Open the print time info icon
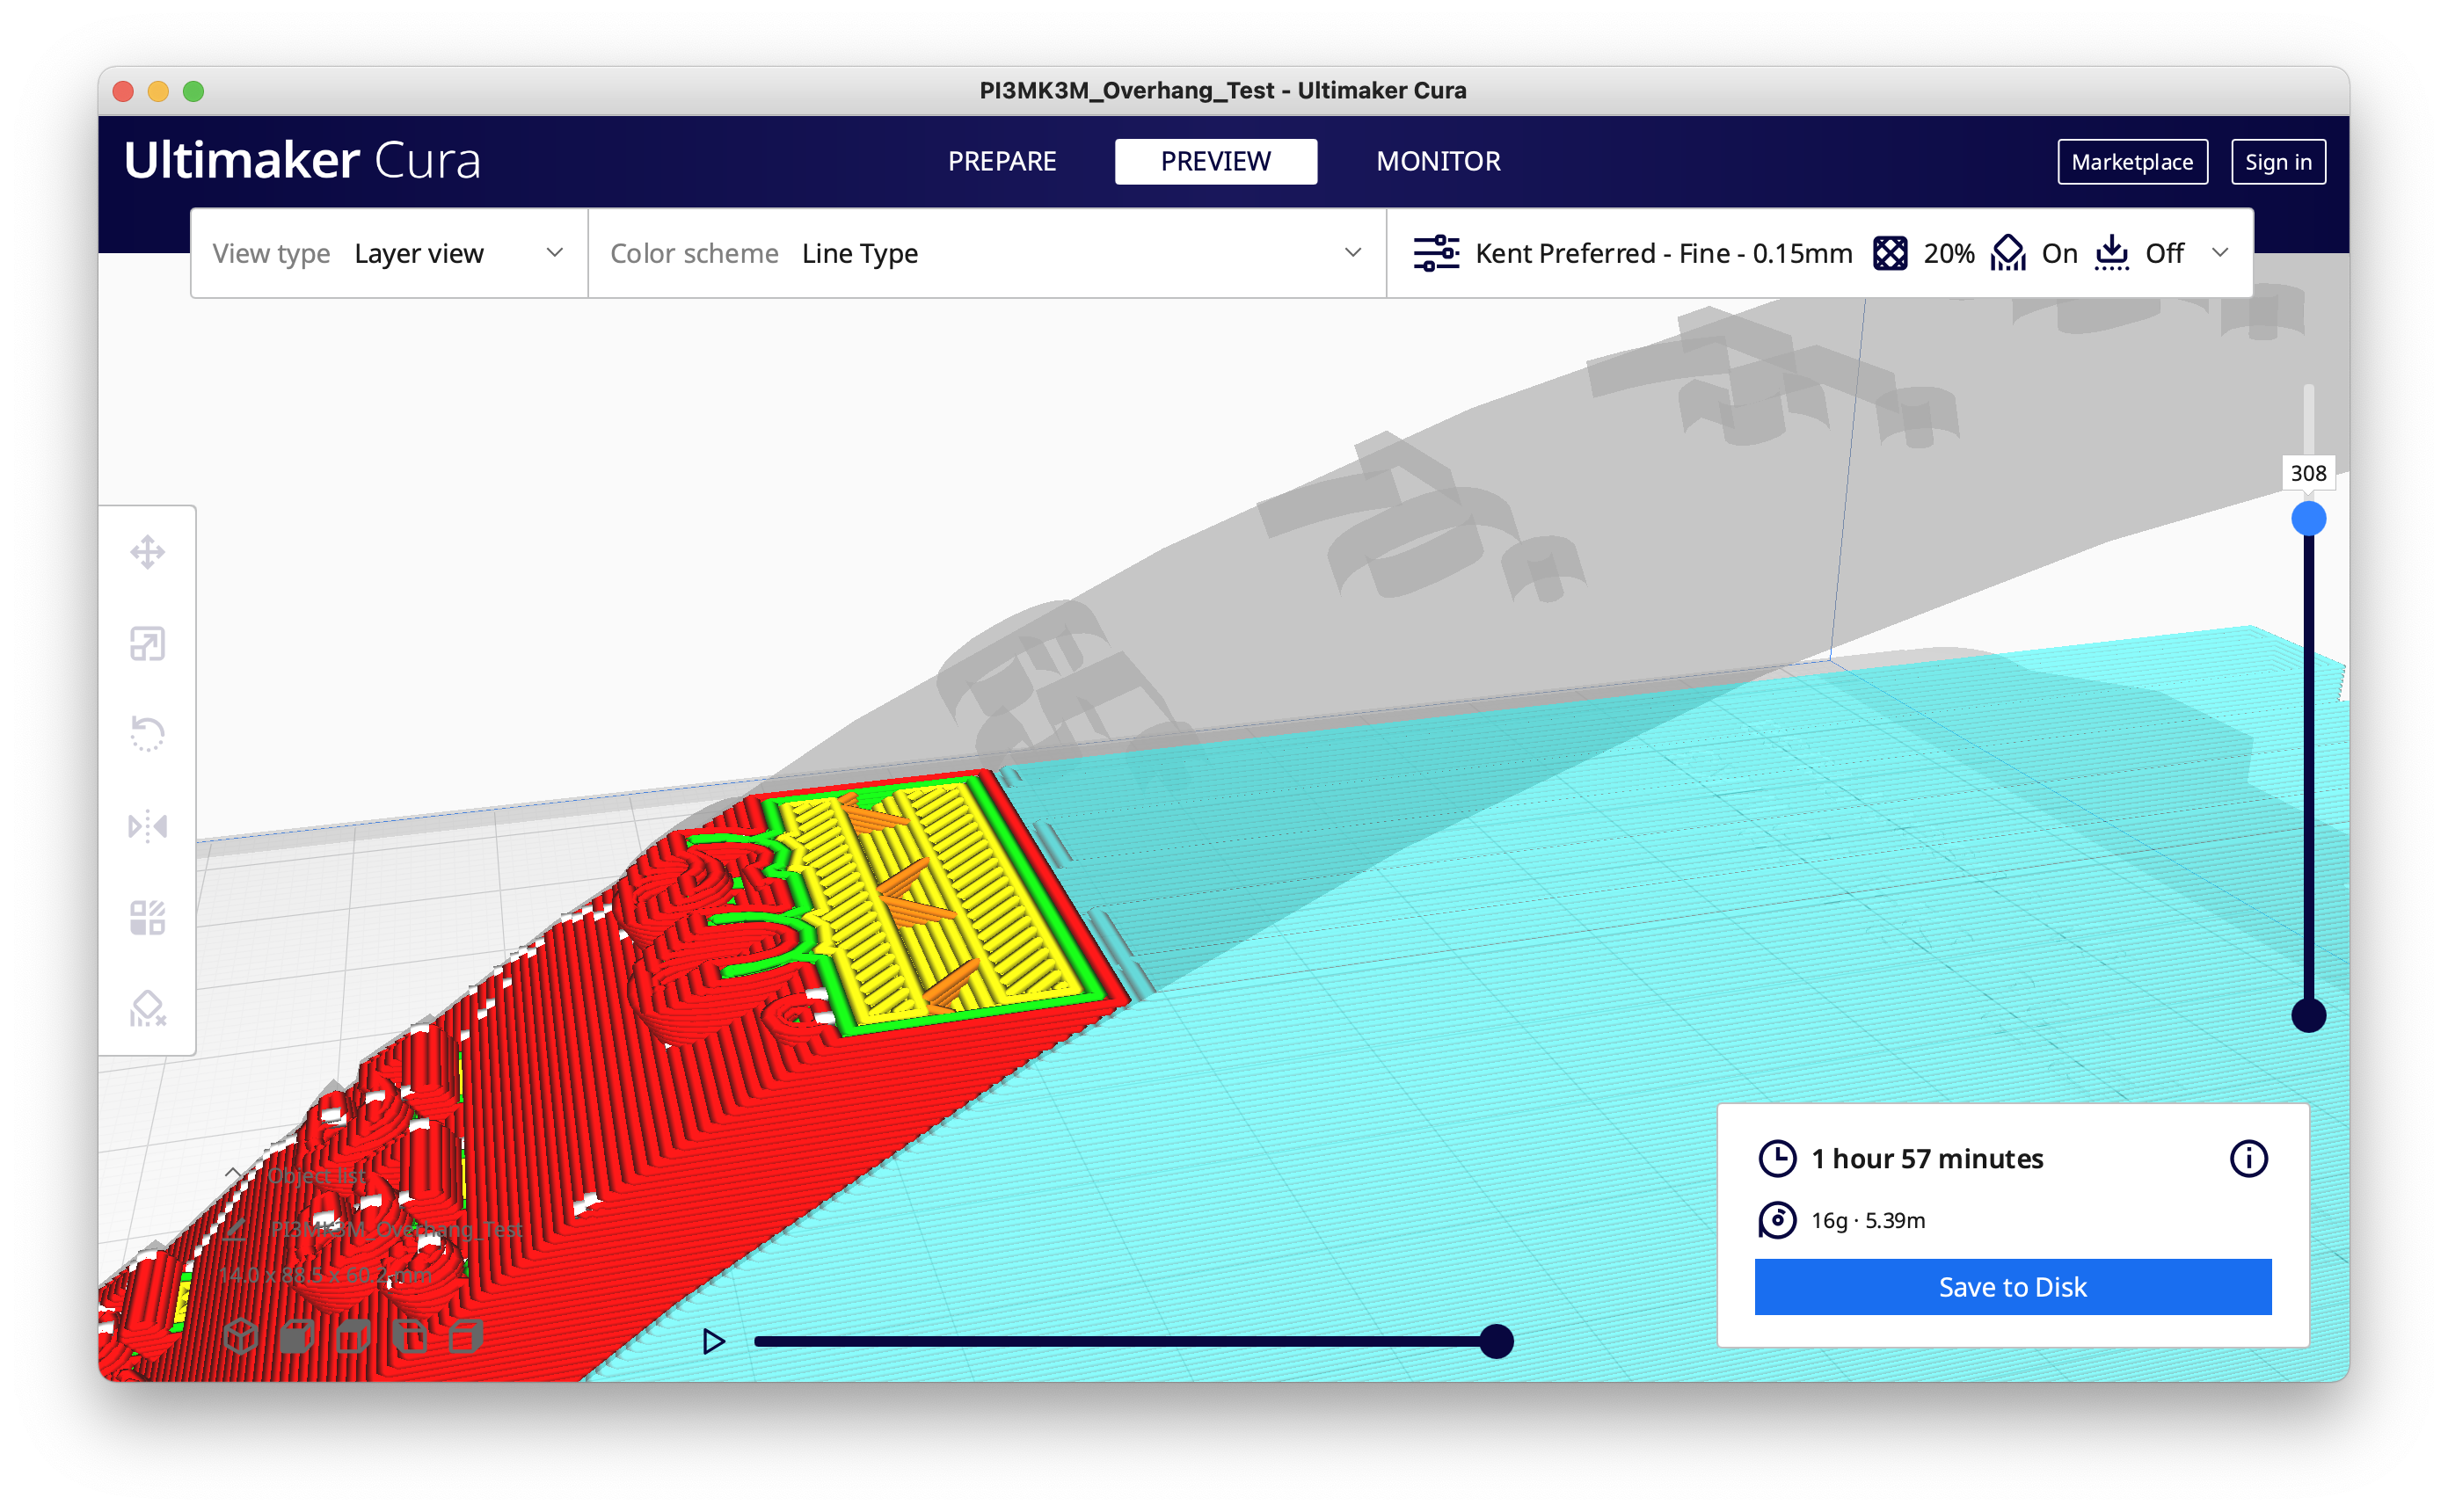This screenshot has height=1512, width=2448. 2249,1158
